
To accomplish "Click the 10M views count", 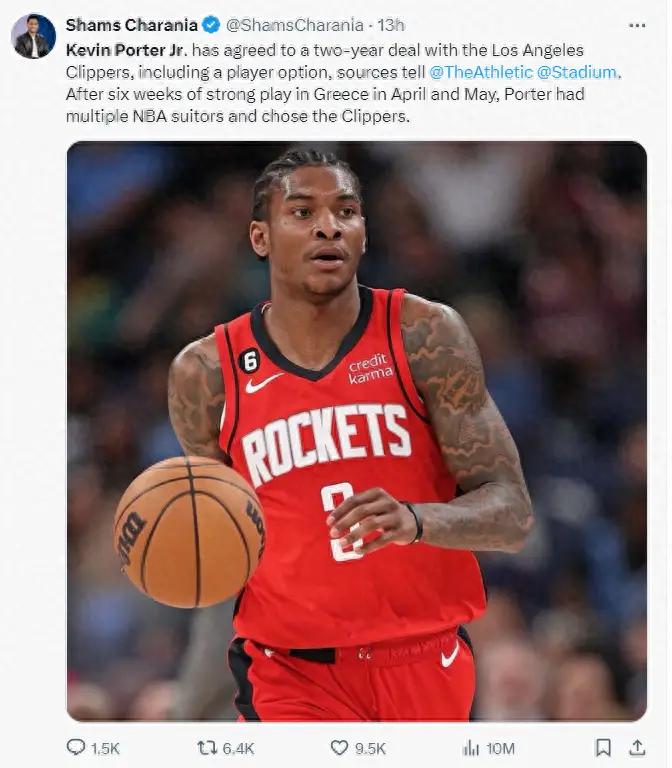I will tap(501, 748).
